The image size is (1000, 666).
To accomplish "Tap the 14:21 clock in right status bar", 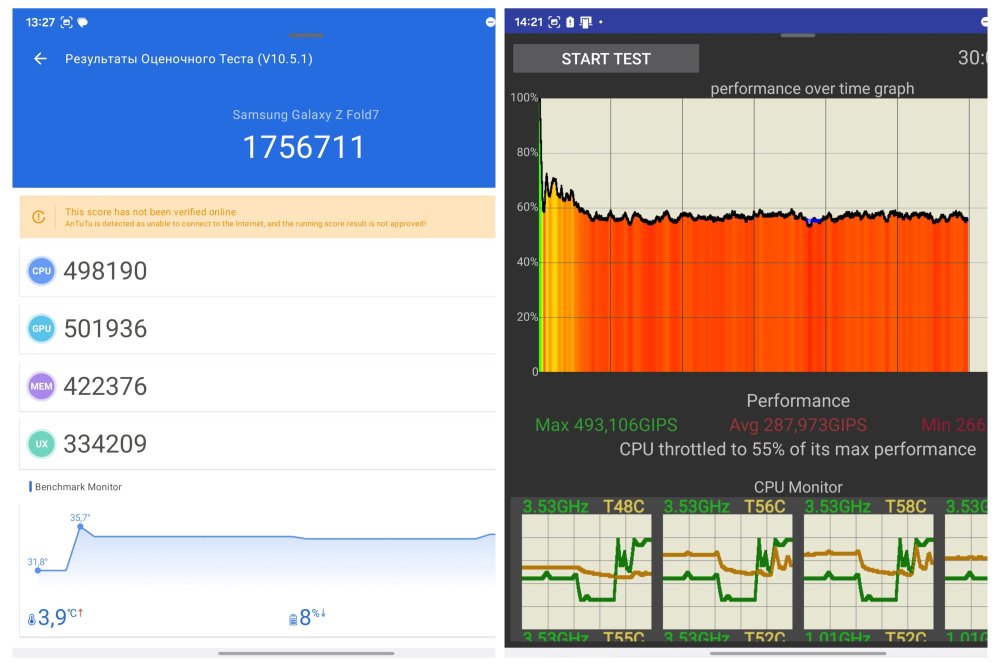I will coord(528,22).
